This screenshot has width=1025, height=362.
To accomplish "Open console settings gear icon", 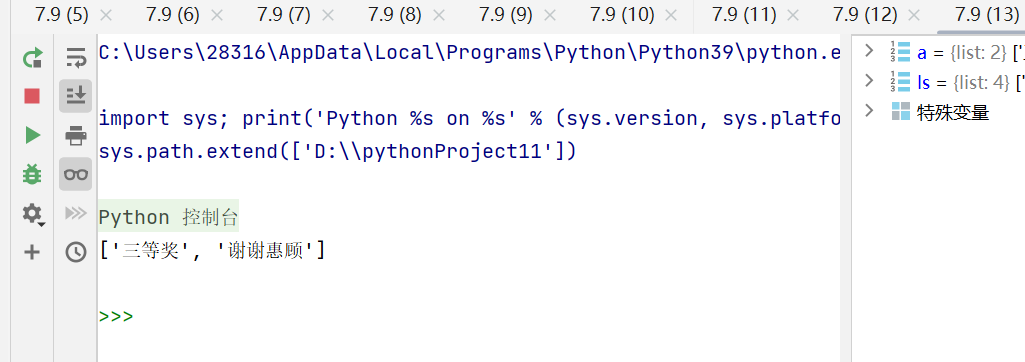I will tap(32, 213).
